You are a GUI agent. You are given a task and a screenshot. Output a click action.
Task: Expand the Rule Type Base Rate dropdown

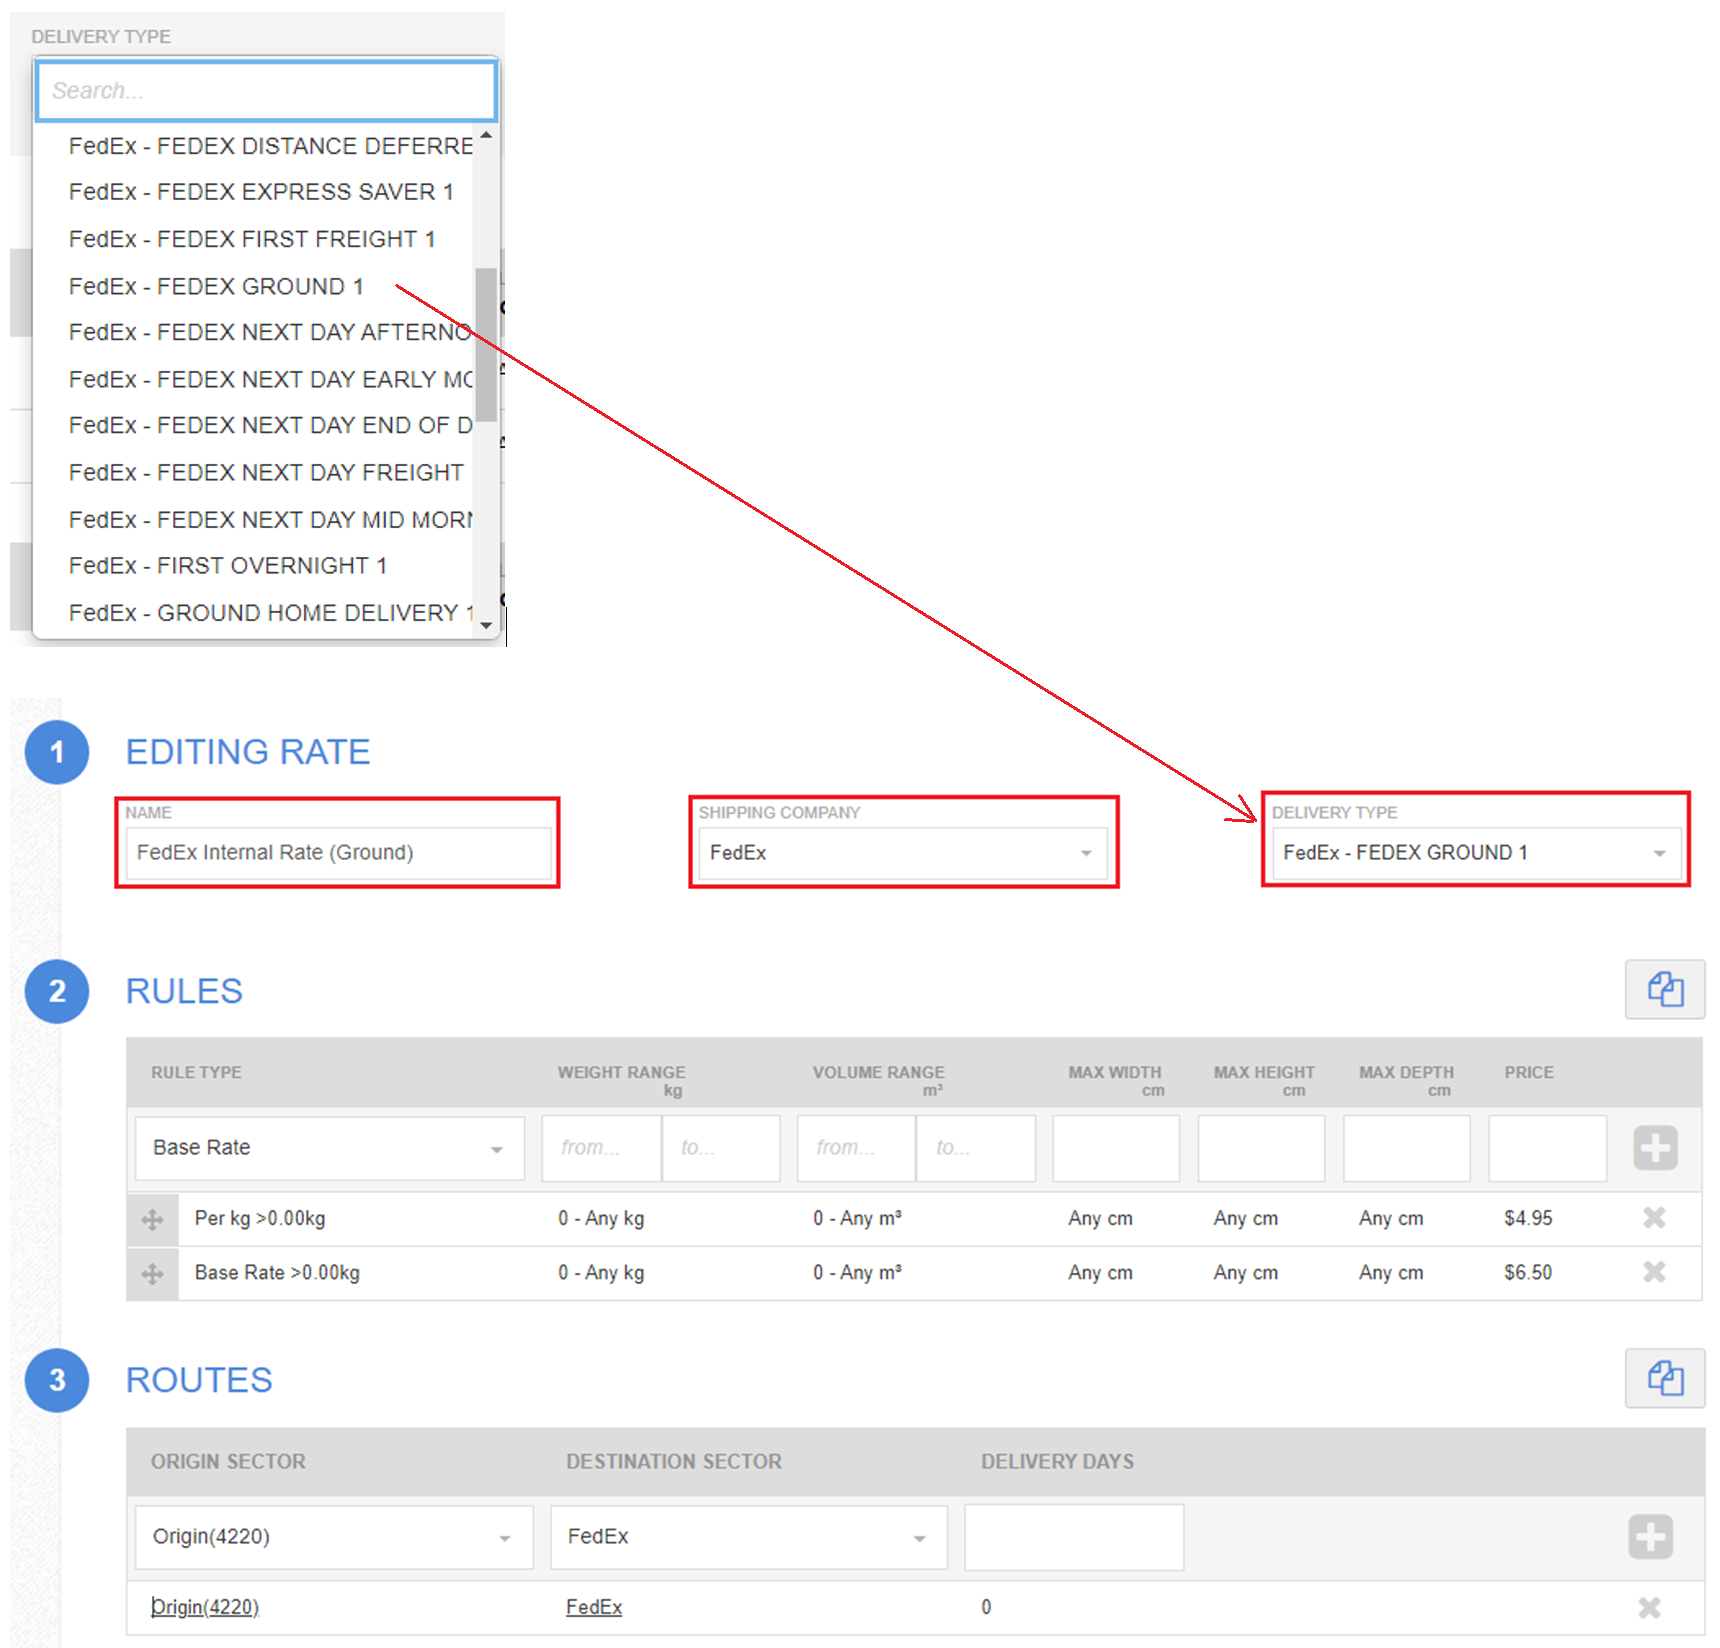330,1148
